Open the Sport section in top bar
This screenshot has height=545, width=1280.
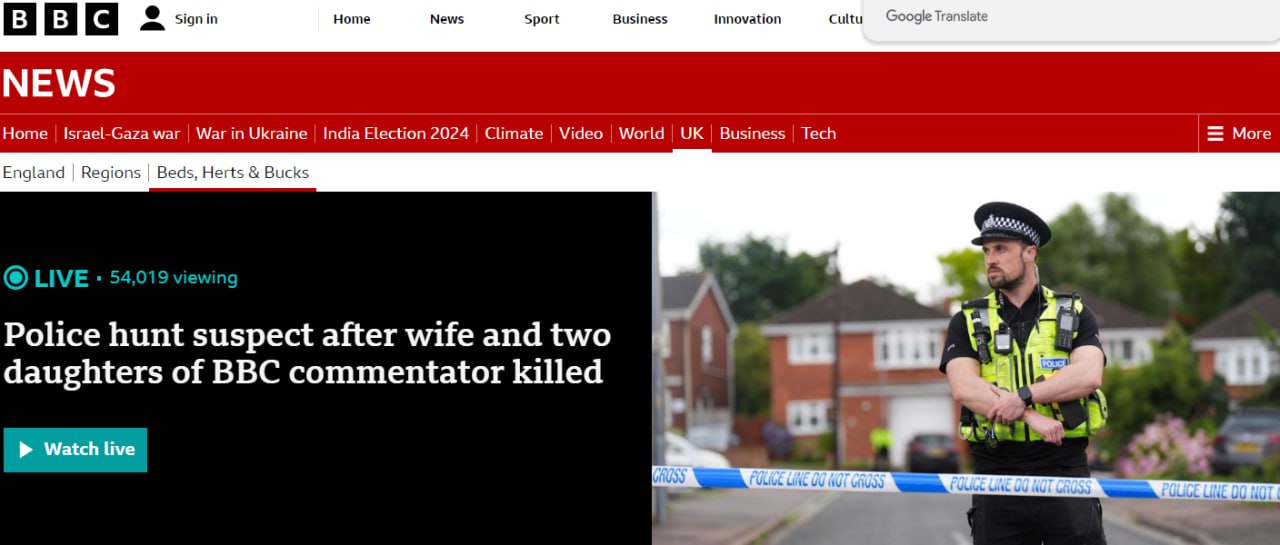pos(542,19)
